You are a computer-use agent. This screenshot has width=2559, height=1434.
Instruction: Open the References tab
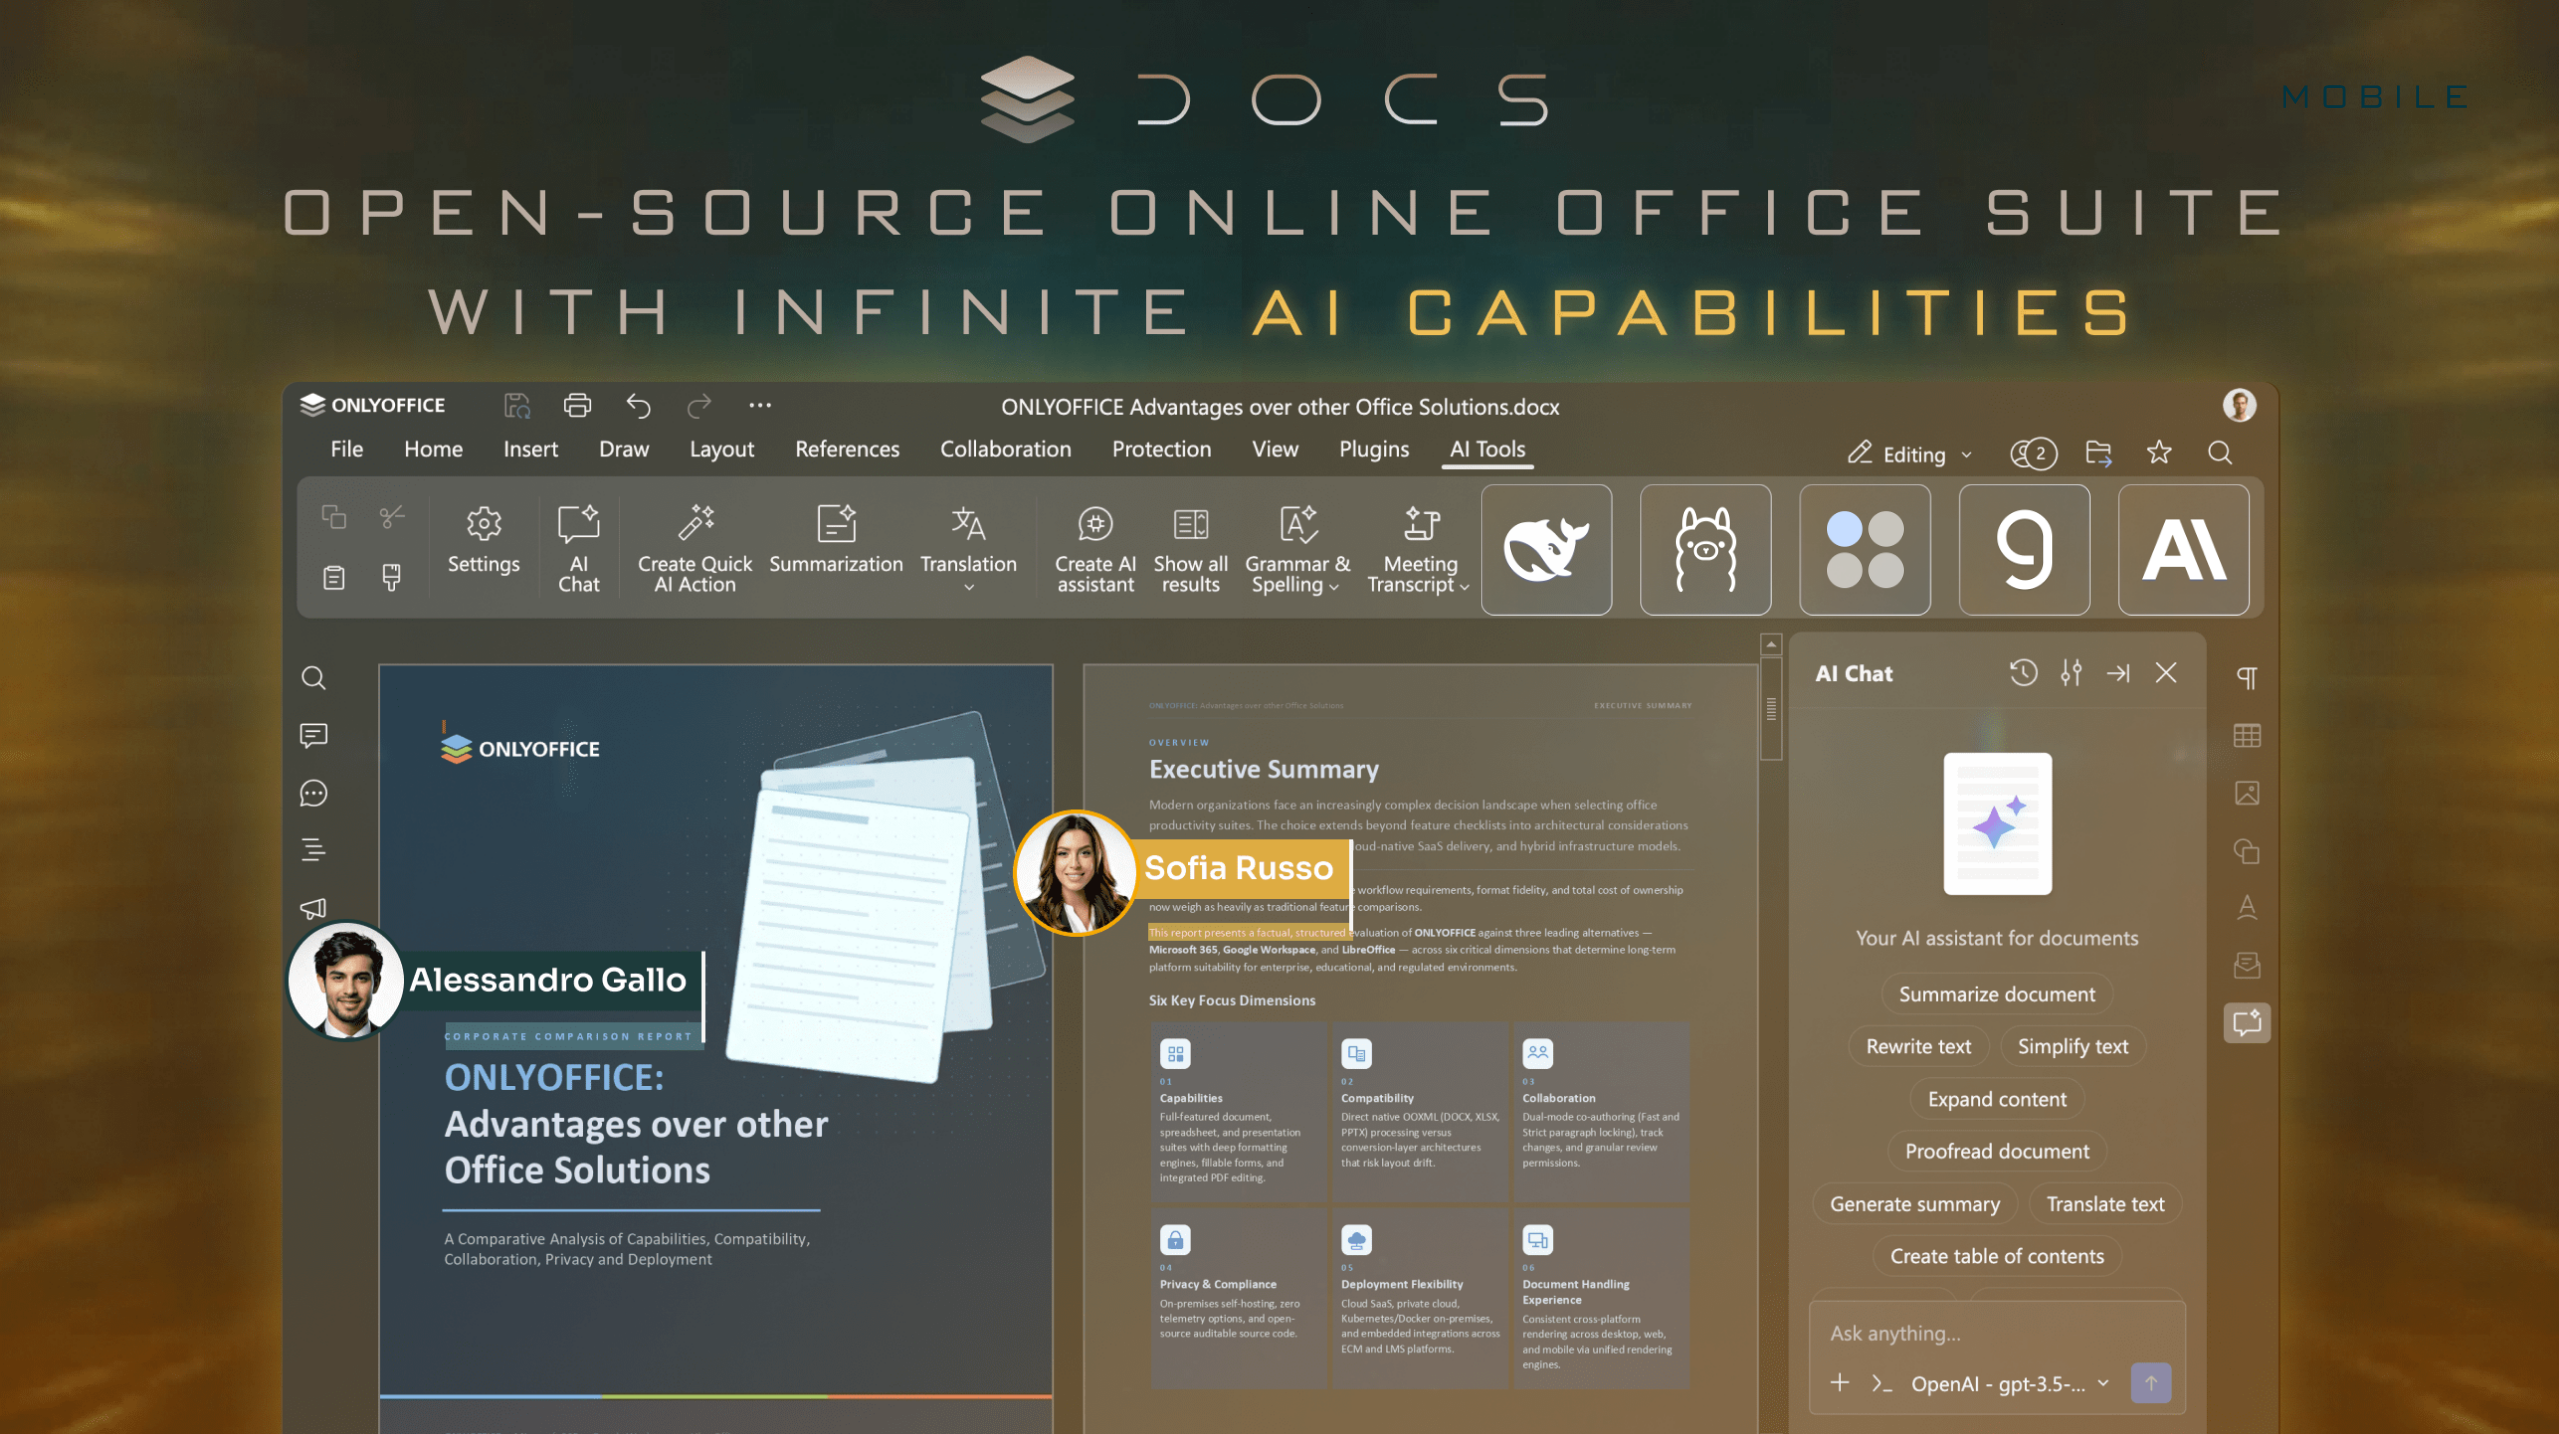point(847,449)
